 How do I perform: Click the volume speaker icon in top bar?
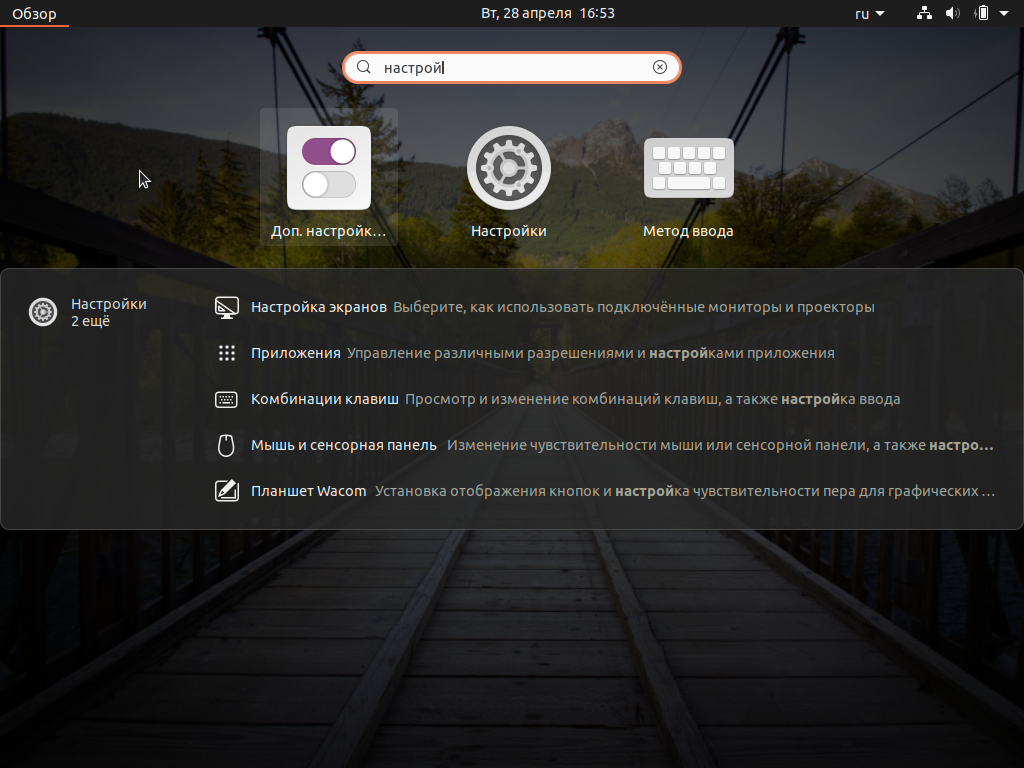953,13
